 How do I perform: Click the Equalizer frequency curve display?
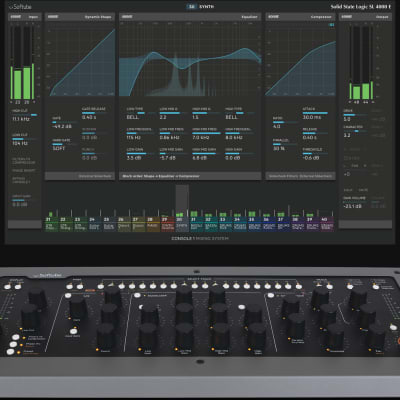pos(190,59)
